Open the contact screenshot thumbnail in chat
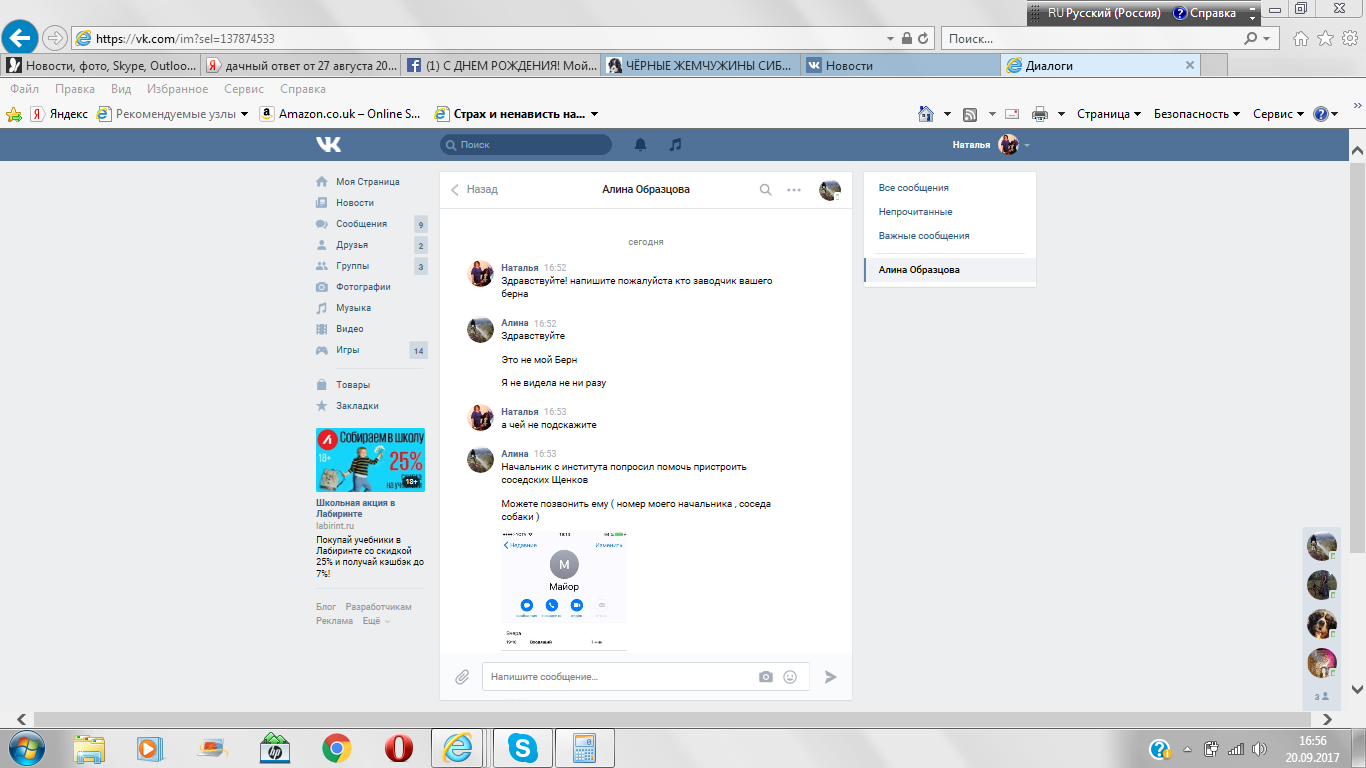Screen dimensions: 1366x768 (564, 591)
